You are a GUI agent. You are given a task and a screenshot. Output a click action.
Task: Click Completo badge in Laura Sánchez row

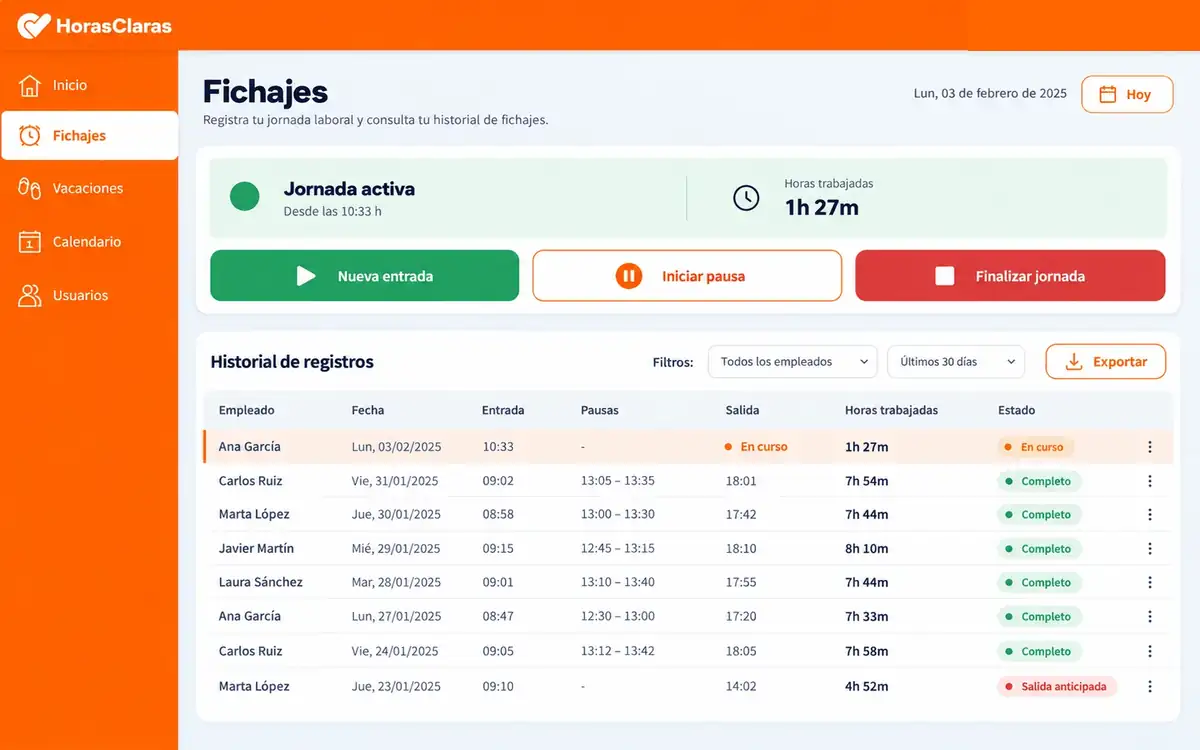pos(1039,583)
